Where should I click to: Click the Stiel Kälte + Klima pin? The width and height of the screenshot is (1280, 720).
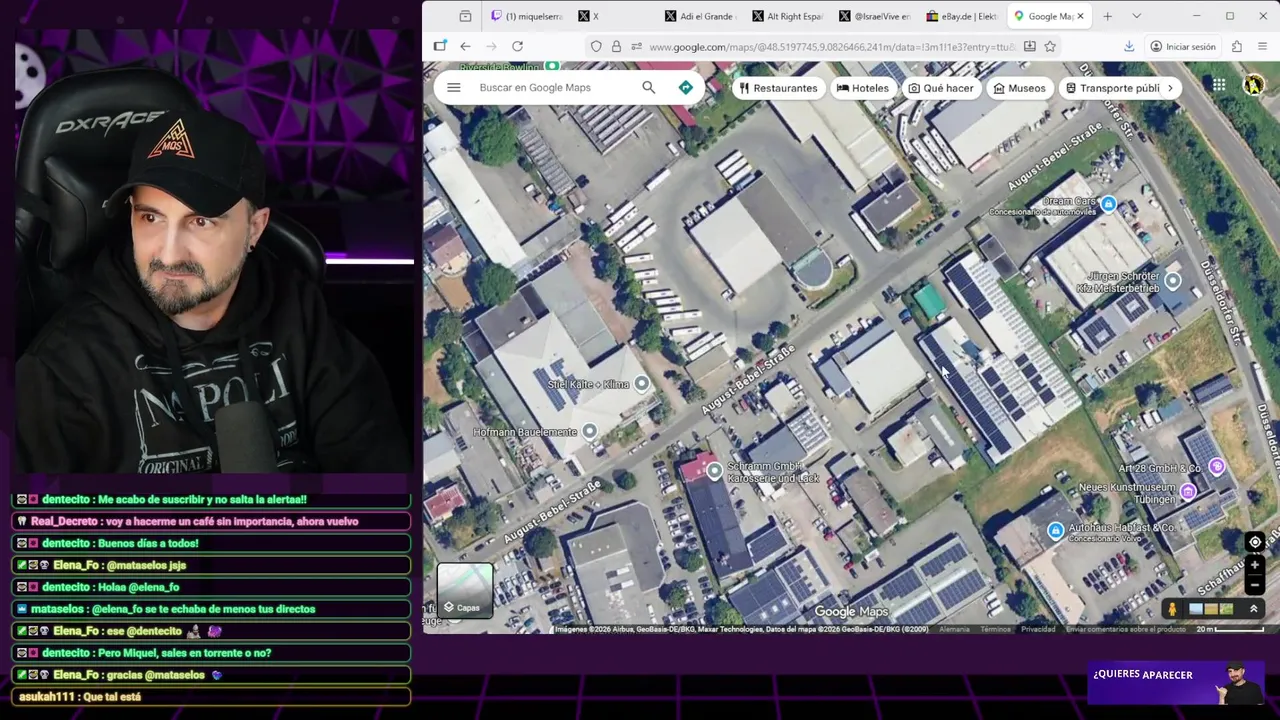click(641, 384)
